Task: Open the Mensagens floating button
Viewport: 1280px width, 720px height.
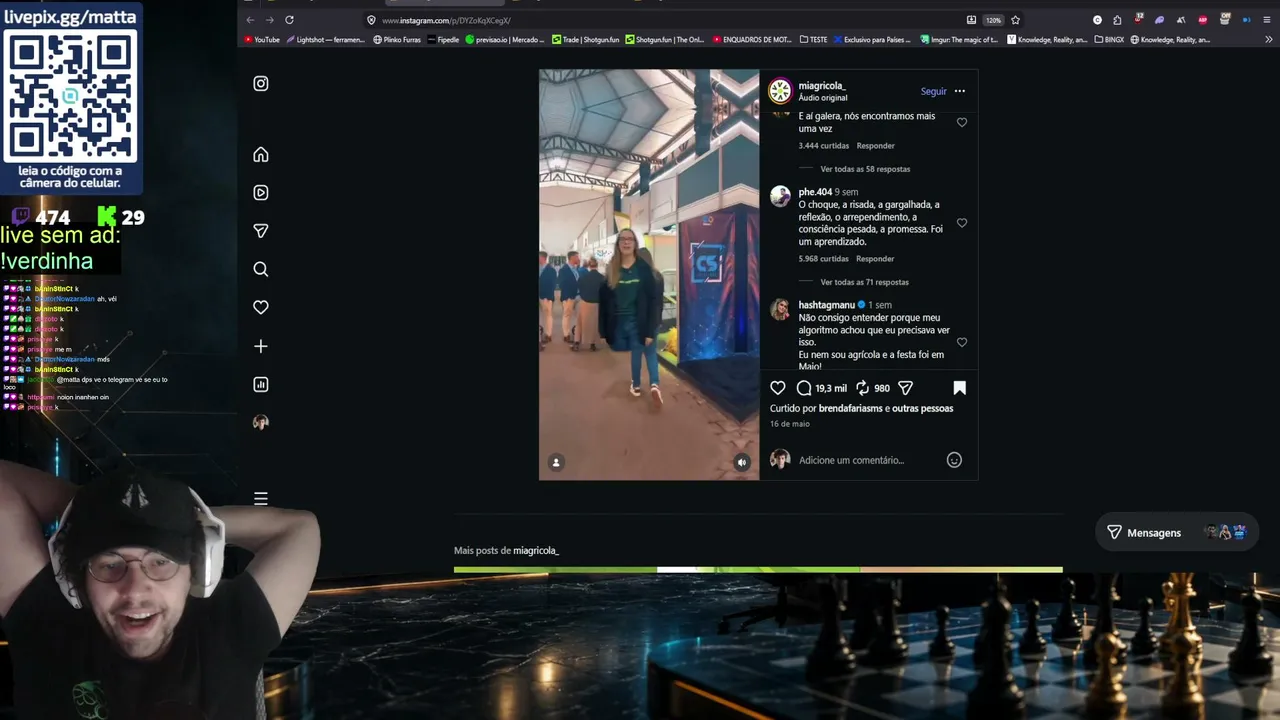Action: click(1176, 533)
